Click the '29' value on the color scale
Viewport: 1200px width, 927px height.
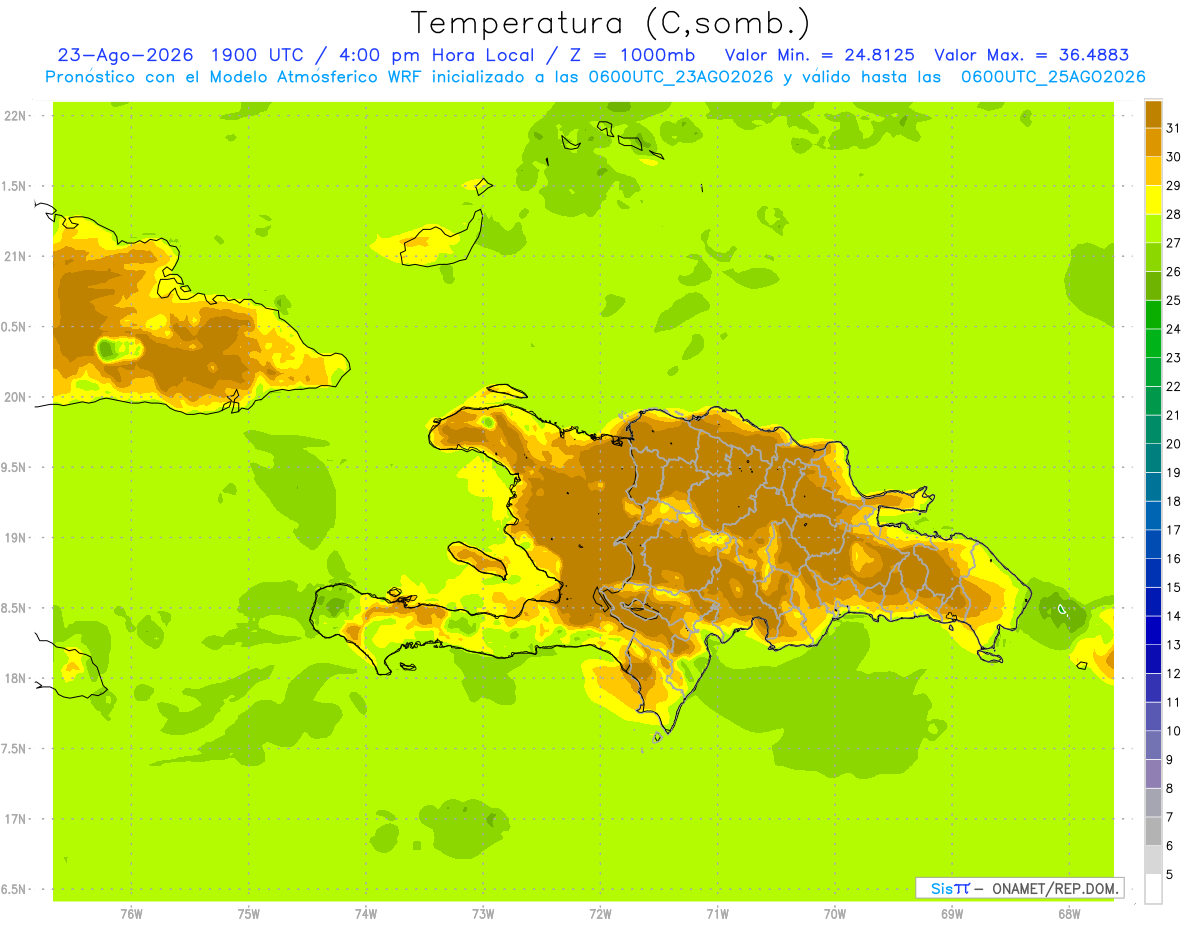(1174, 185)
